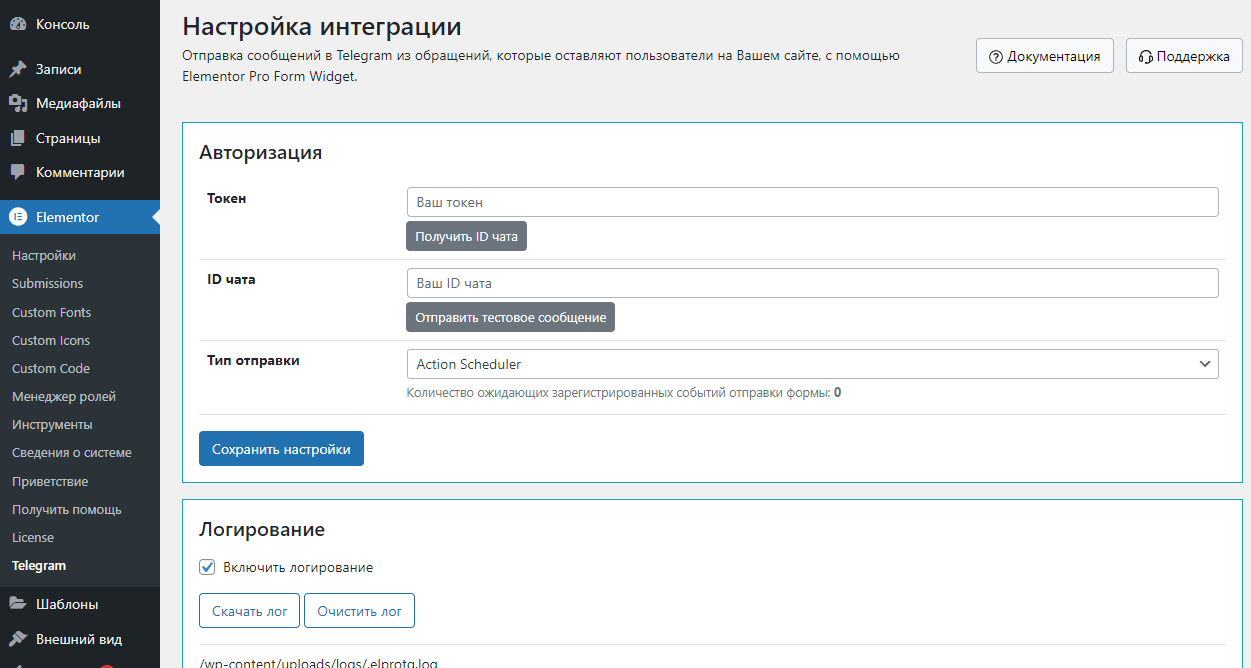Focus the Ваш ID чата input field
The width and height of the screenshot is (1251, 668).
coord(812,283)
